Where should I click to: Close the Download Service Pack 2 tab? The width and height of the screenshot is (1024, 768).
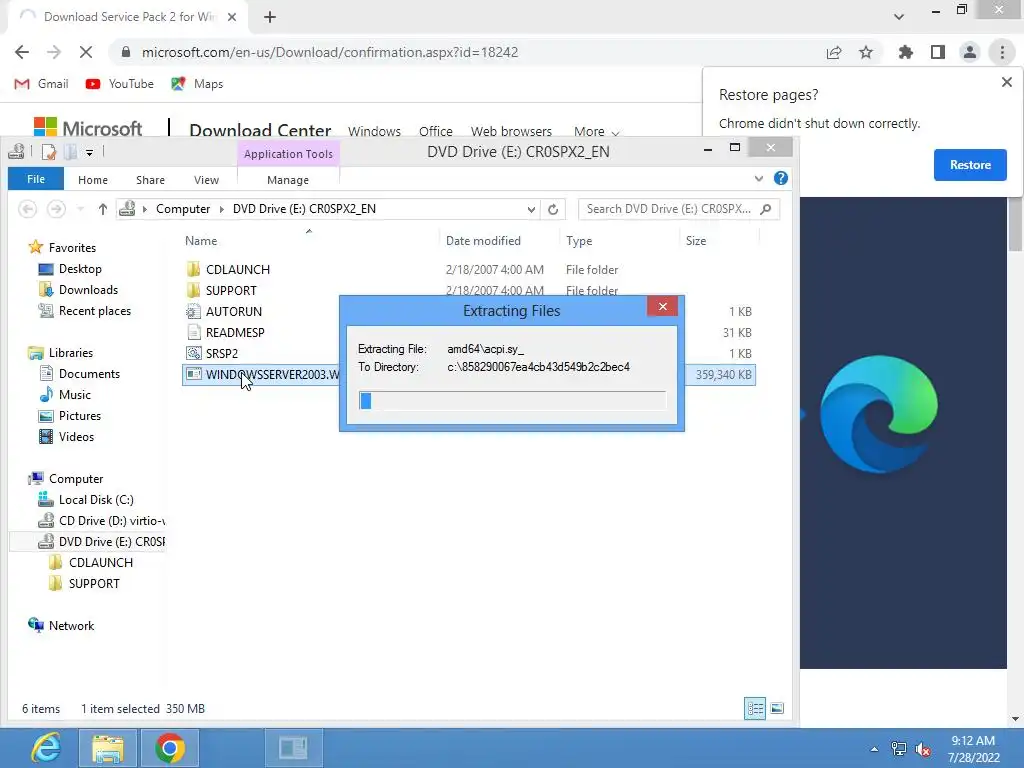tap(232, 17)
